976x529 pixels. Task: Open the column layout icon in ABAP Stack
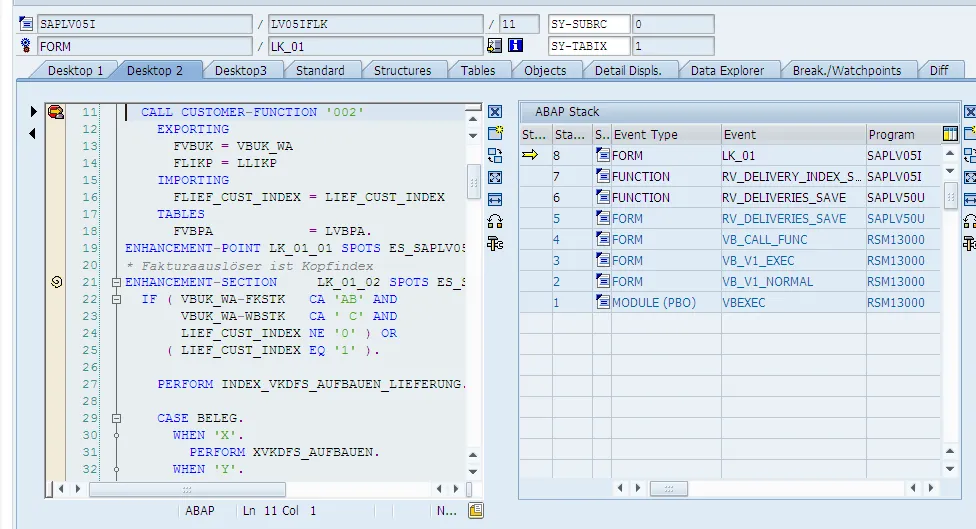pyautogui.click(x=950, y=134)
